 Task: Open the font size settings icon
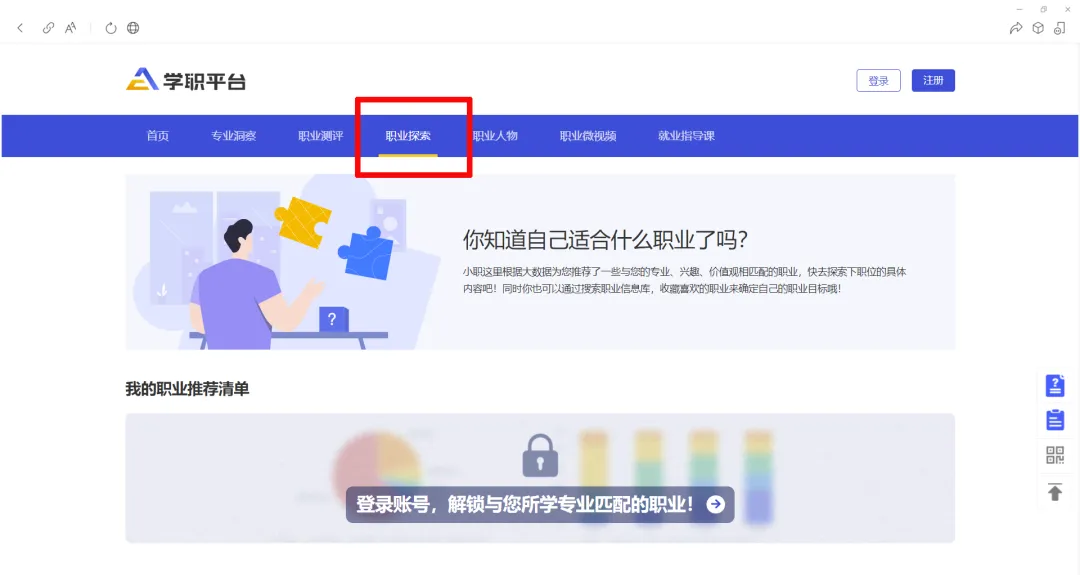tap(70, 28)
